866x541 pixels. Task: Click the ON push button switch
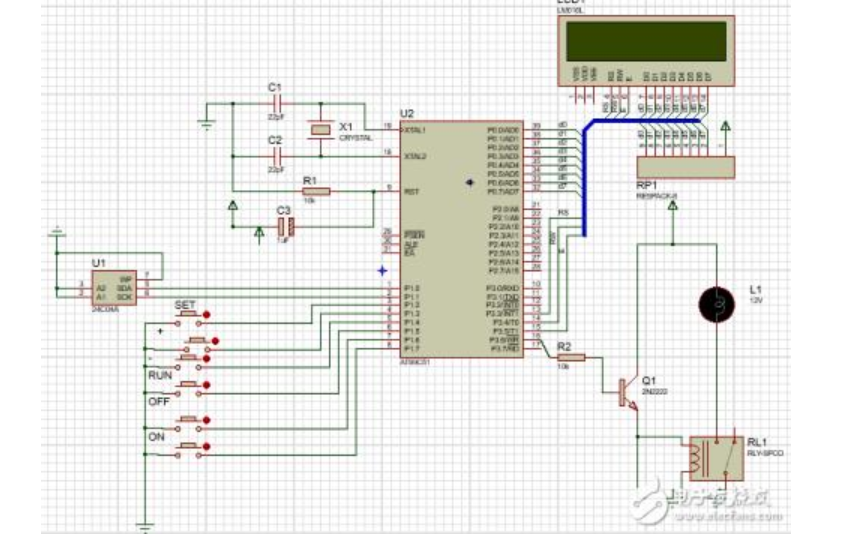189,450
